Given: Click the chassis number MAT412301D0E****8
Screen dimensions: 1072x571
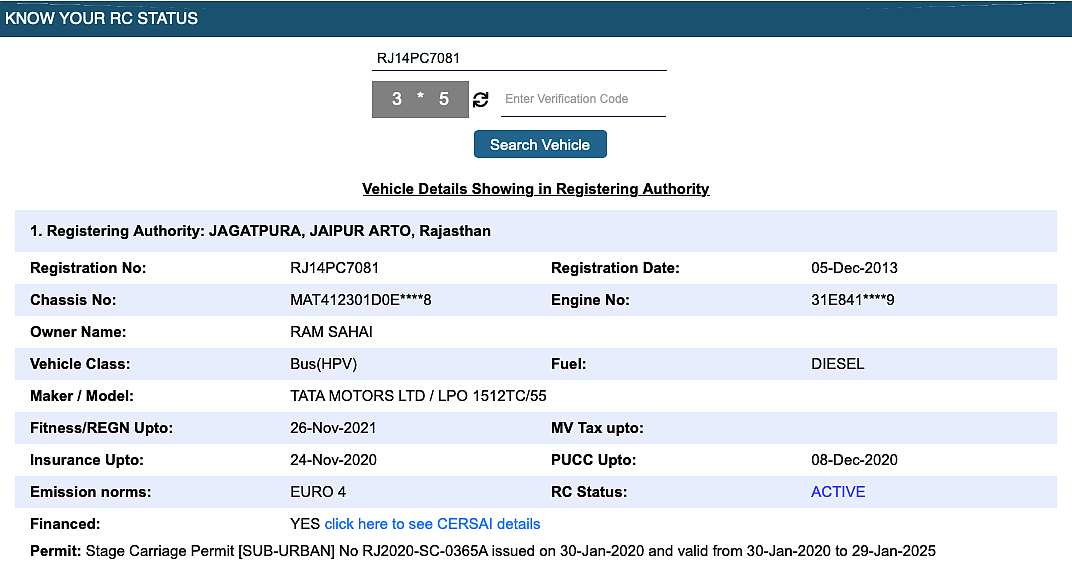Looking at the screenshot, I should tap(360, 300).
